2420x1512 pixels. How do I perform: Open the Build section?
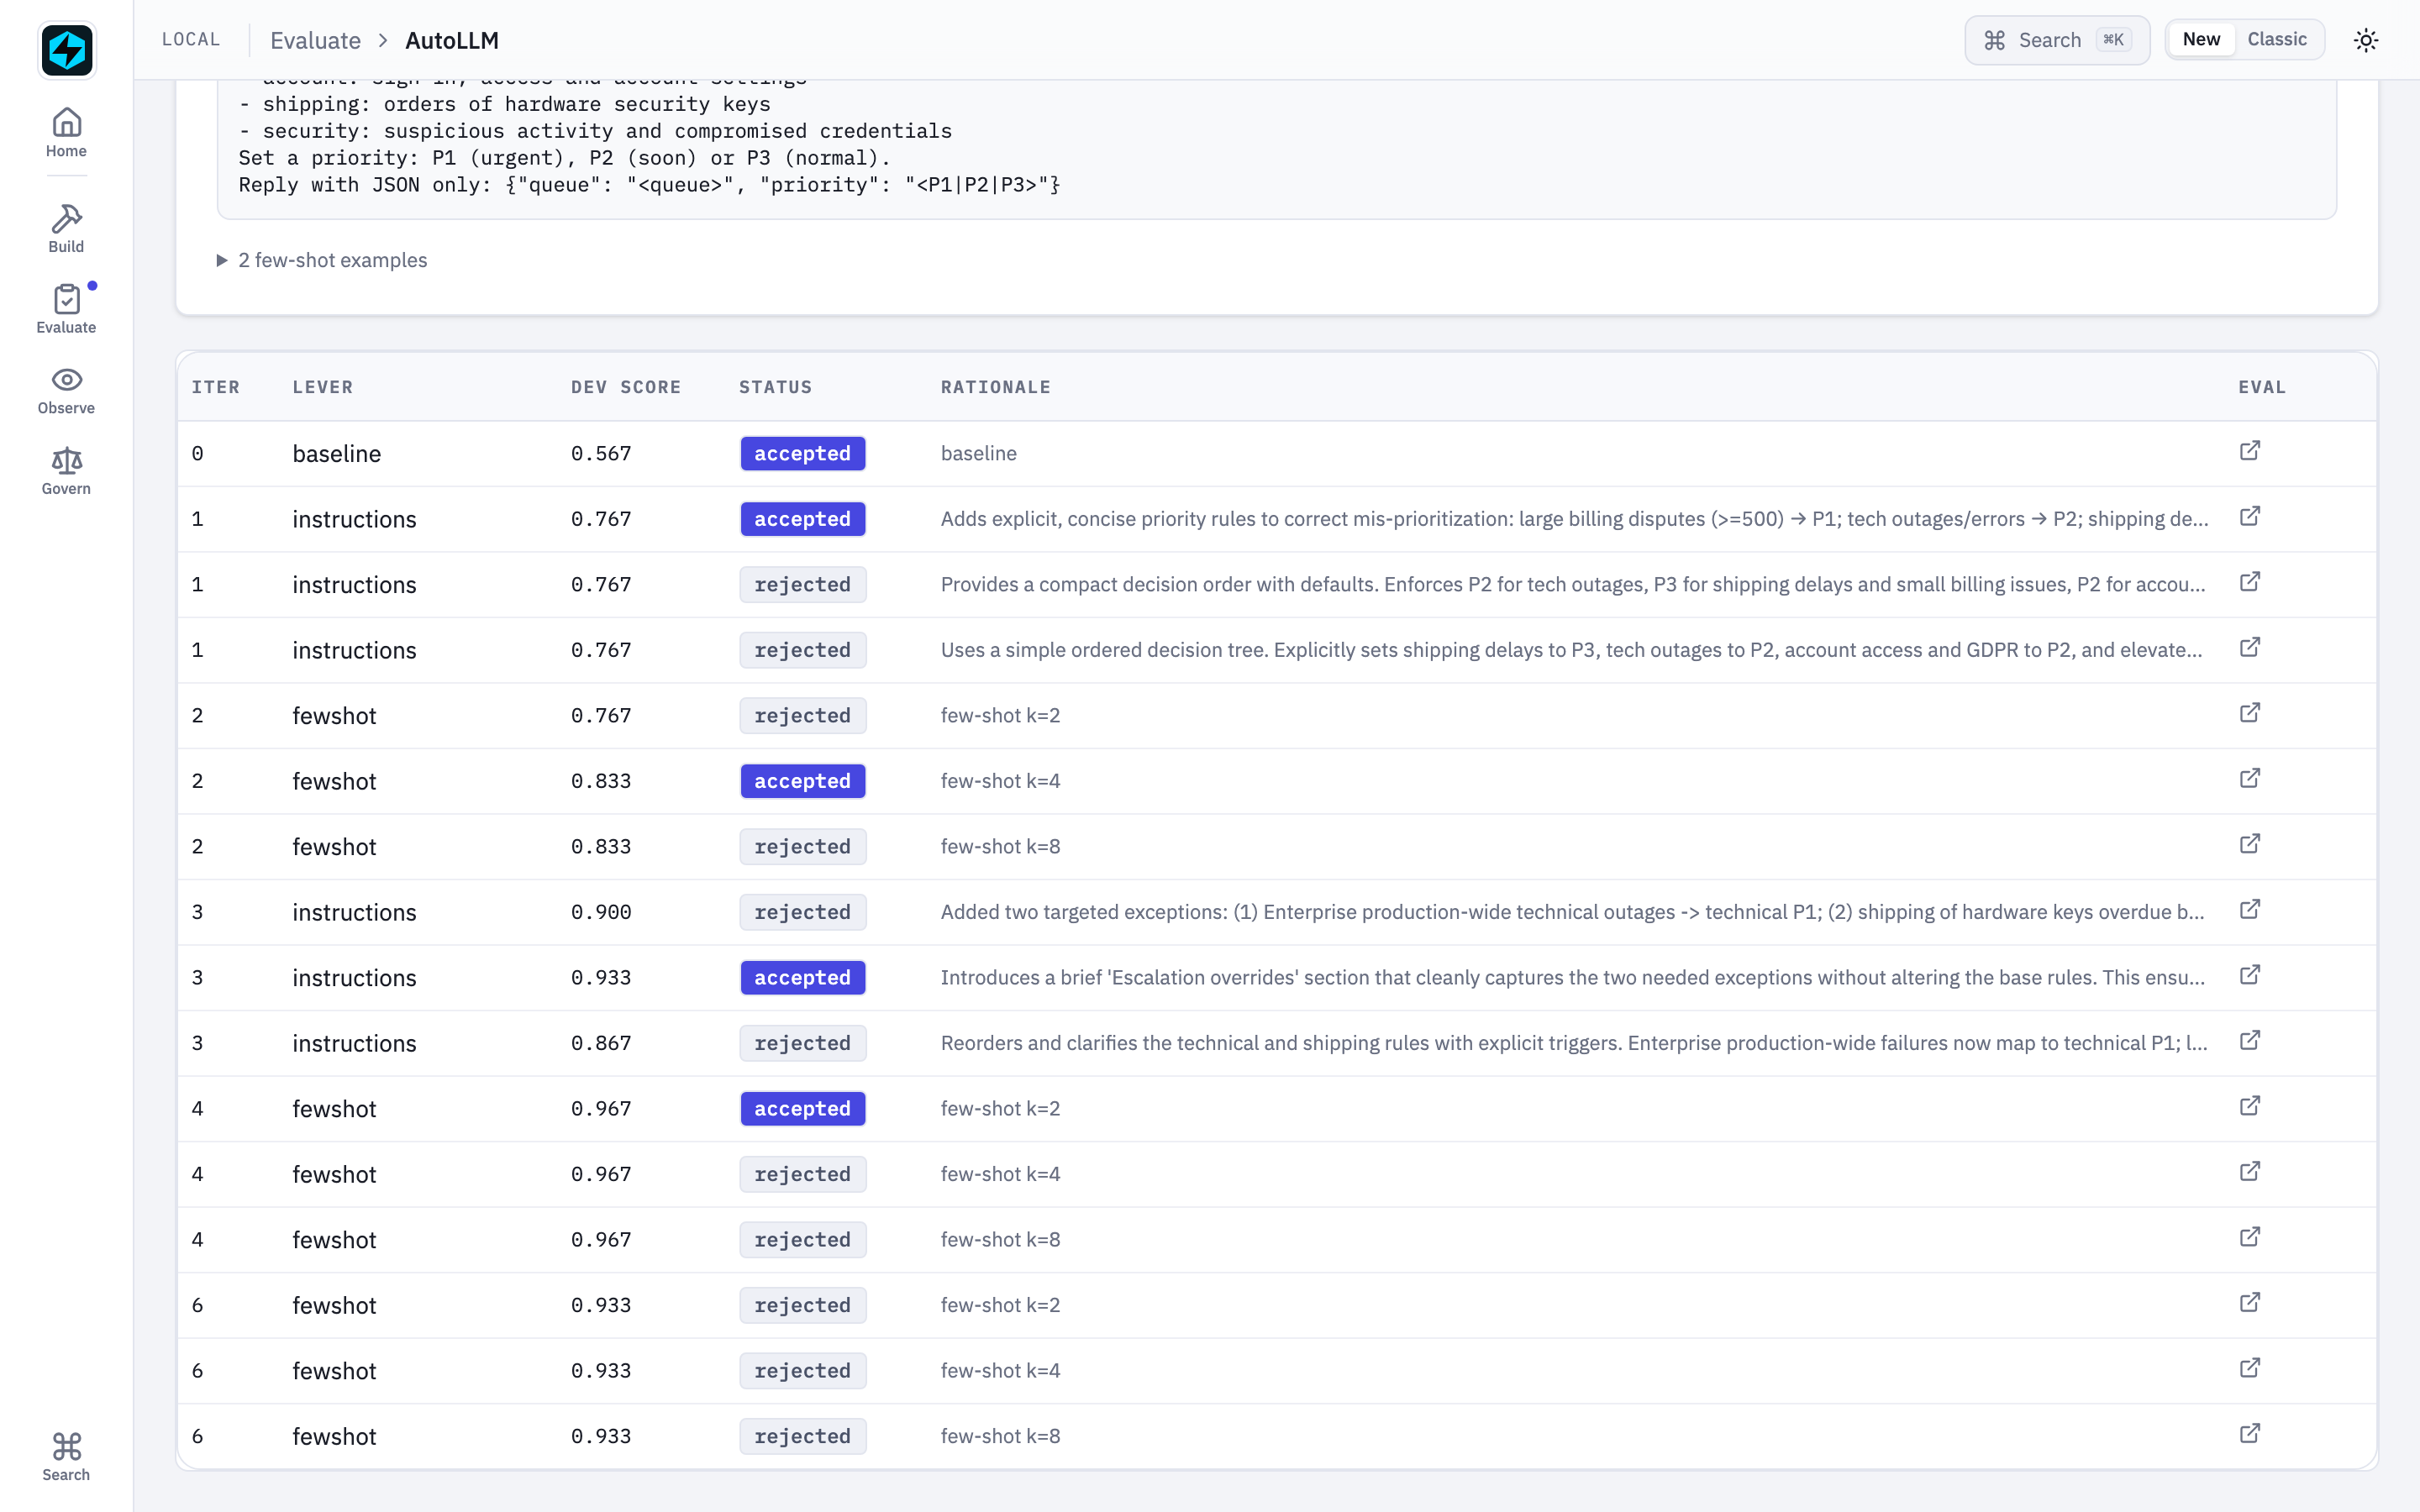point(66,229)
